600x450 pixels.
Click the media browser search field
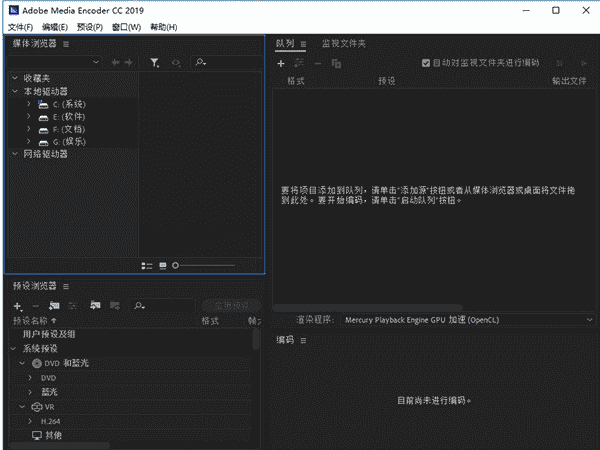click(225, 63)
